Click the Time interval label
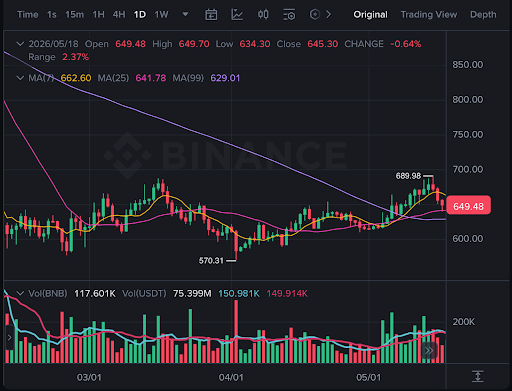 pyautogui.click(x=28, y=15)
